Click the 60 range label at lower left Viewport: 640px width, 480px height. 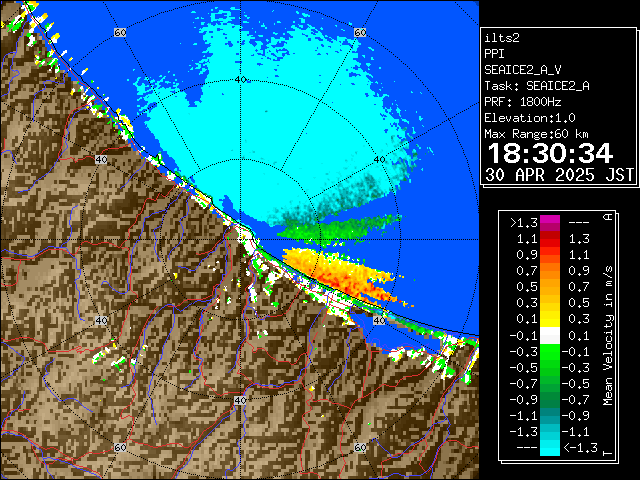click(120, 447)
